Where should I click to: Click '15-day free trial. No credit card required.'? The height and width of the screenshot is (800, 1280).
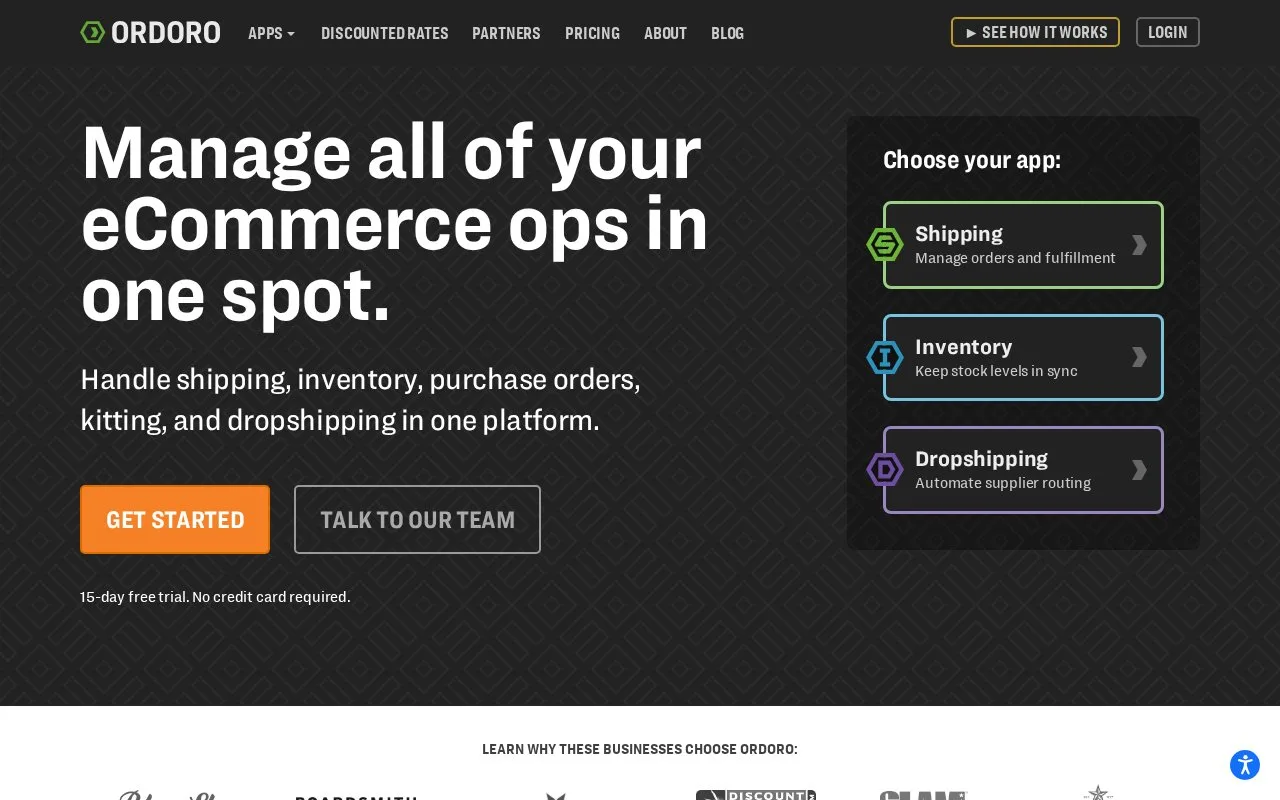[x=215, y=597]
